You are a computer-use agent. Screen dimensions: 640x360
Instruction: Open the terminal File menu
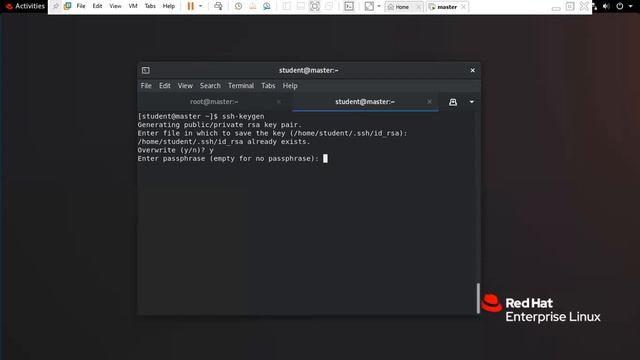(x=146, y=86)
